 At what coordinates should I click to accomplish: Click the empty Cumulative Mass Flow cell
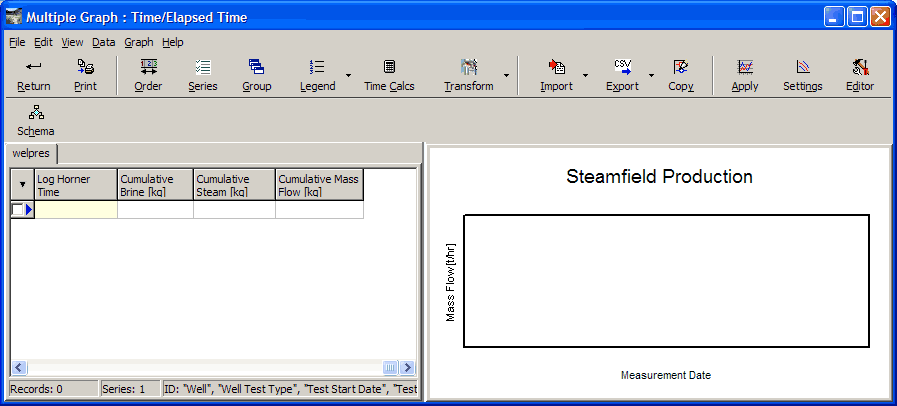point(319,209)
